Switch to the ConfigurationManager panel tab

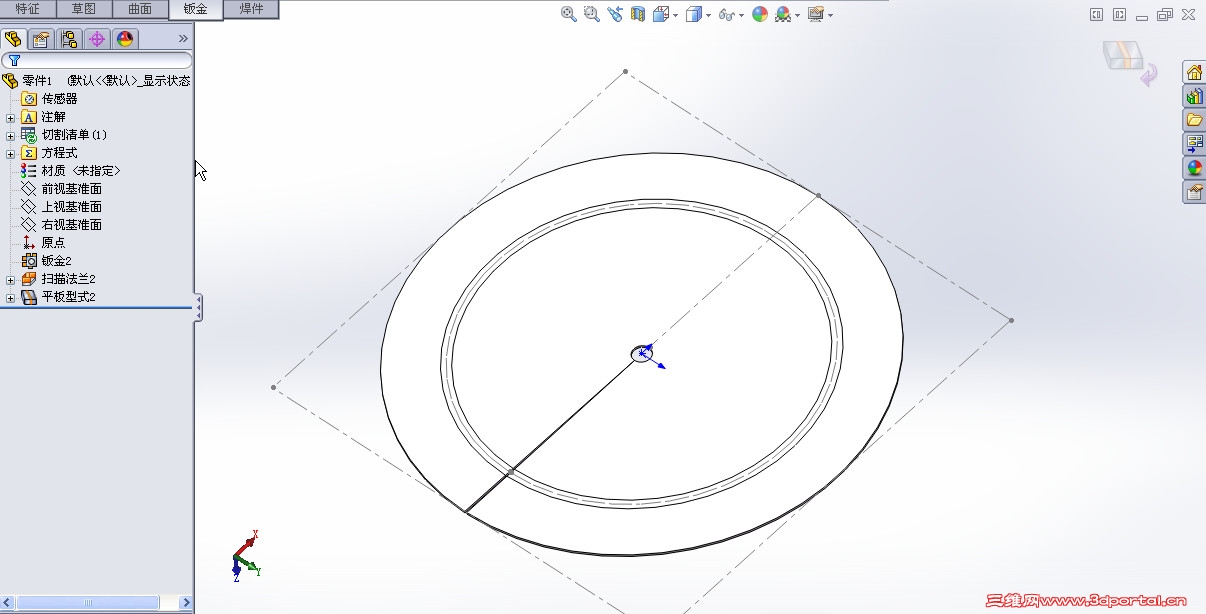[x=70, y=39]
